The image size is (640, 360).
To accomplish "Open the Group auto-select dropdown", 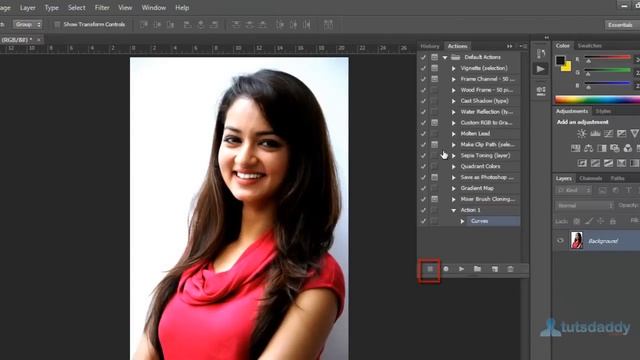I will (27, 24).
